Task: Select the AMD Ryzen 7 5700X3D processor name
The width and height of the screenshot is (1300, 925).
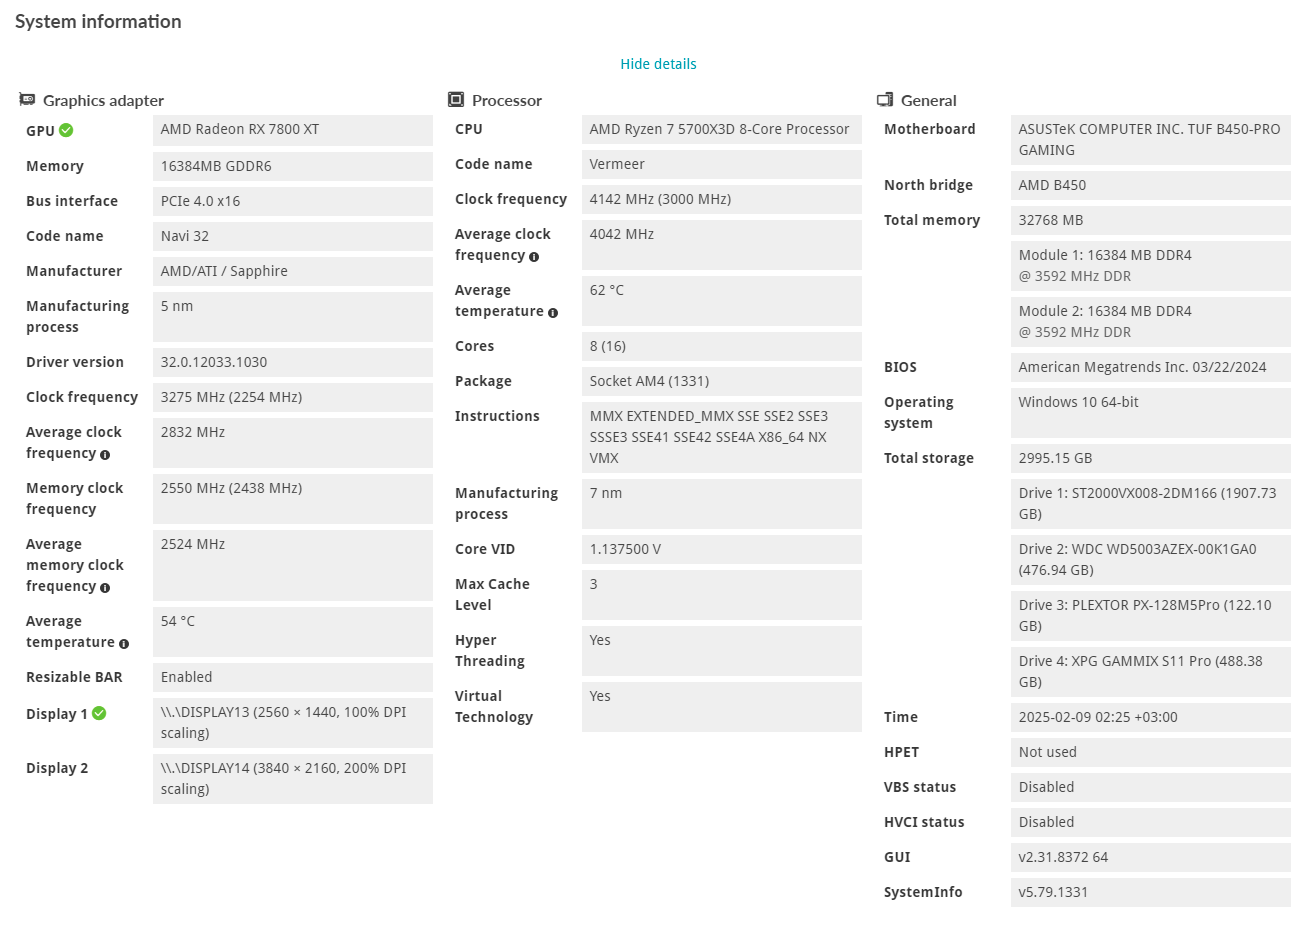Action: tap(722, 129)
